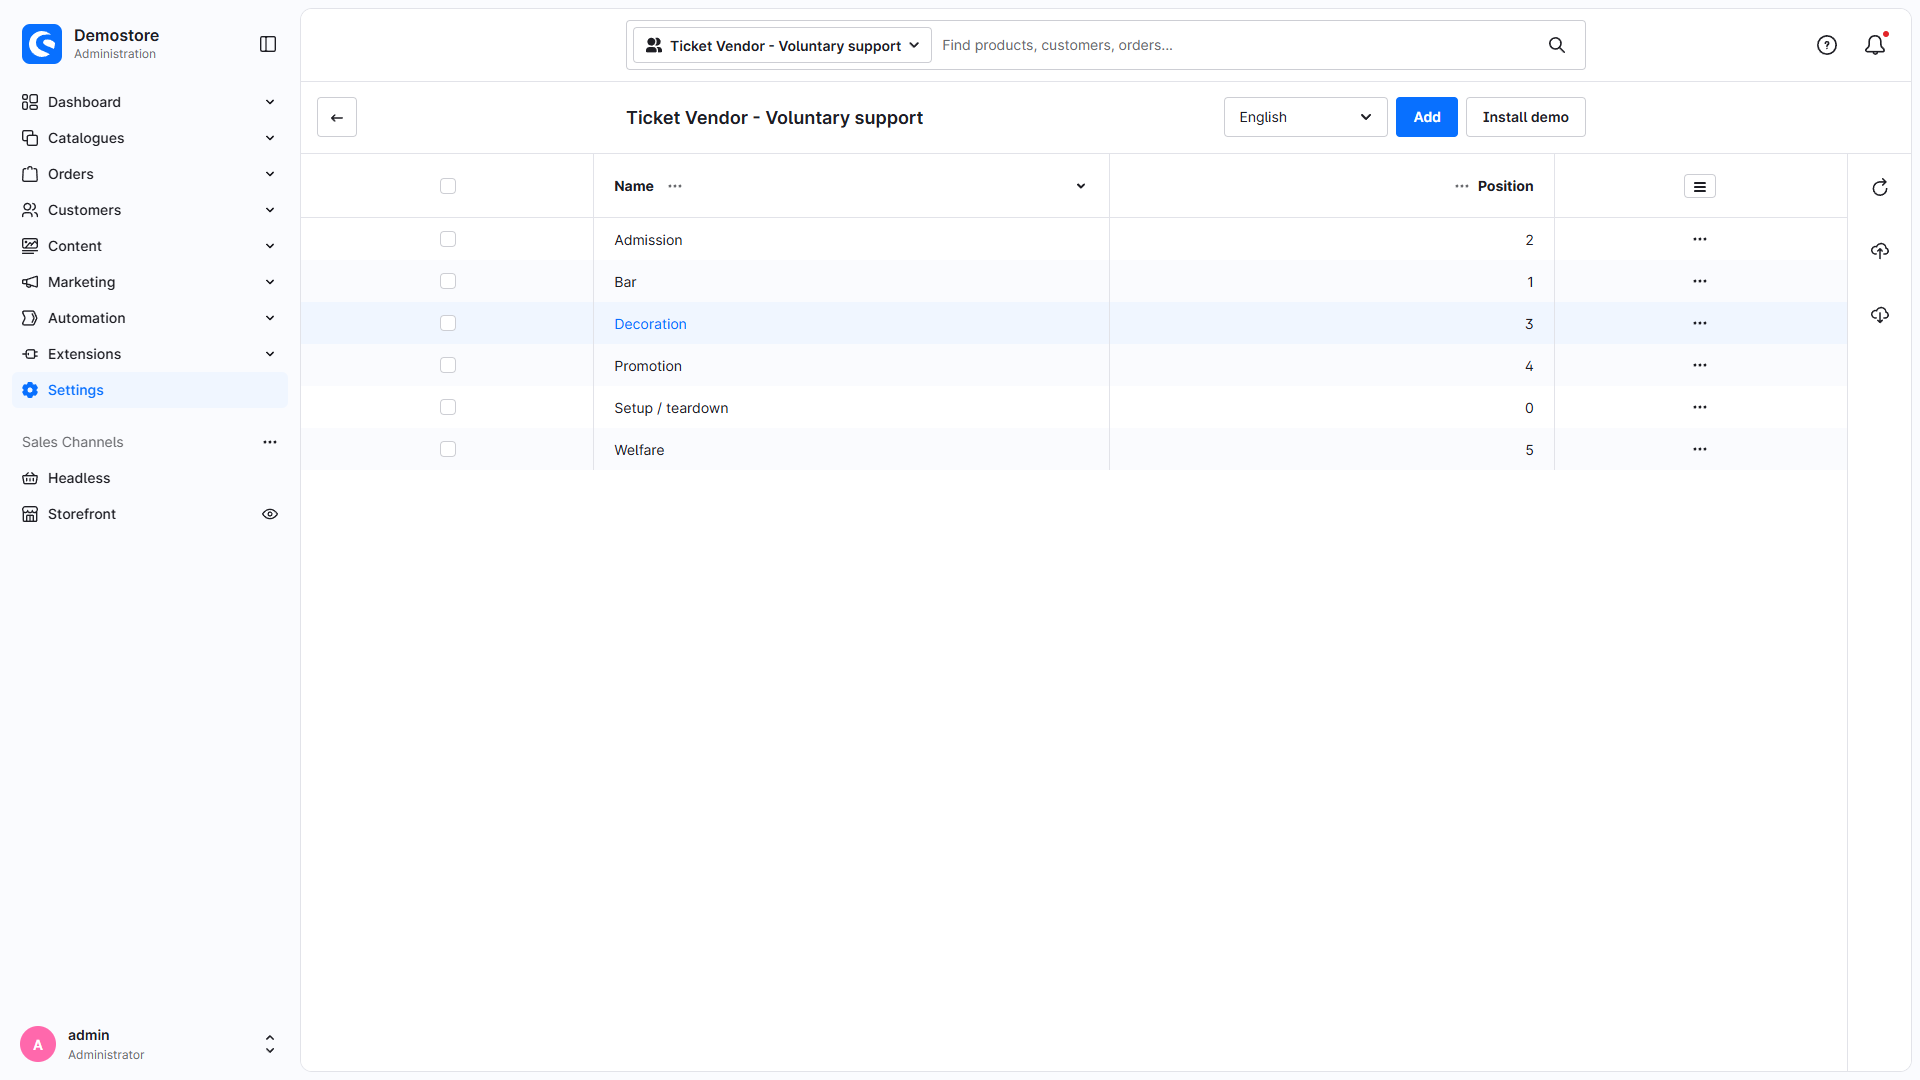Screen dimensions: 1920x1080
Task: Open row actions for Admission
Action: tap(1700, 239)
